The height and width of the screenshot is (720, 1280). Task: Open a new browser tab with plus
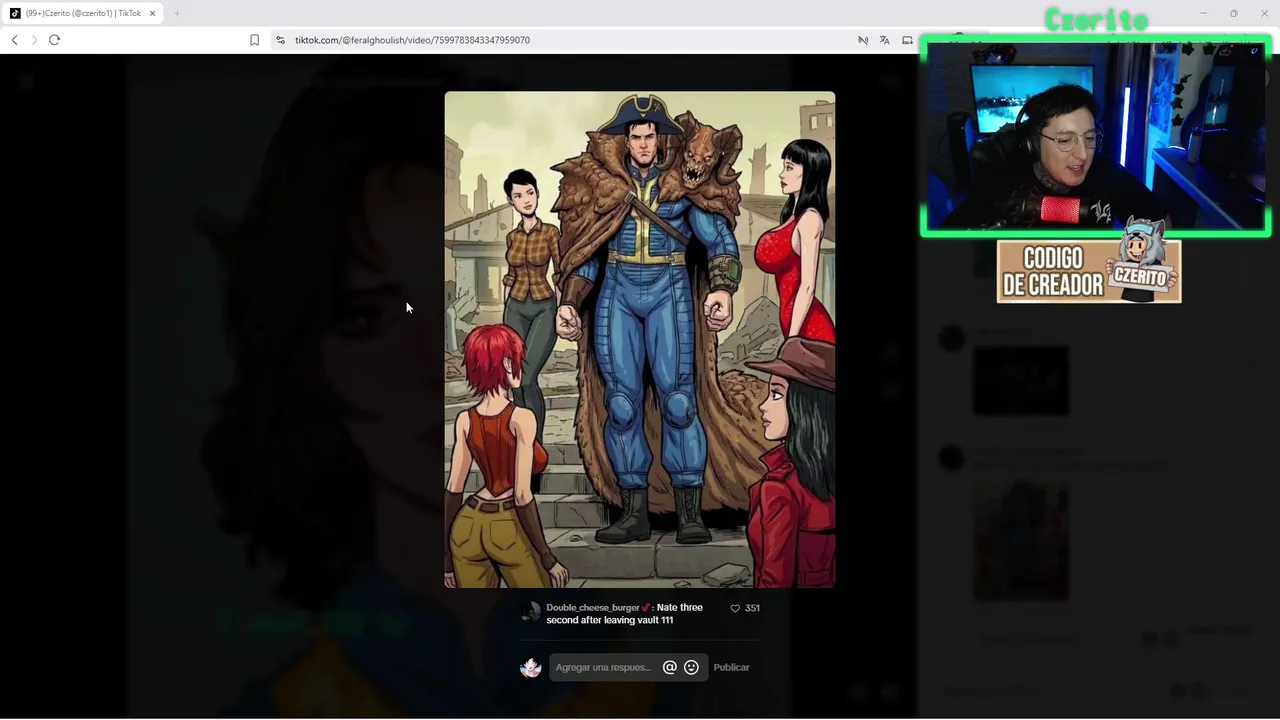click(177, 13)
